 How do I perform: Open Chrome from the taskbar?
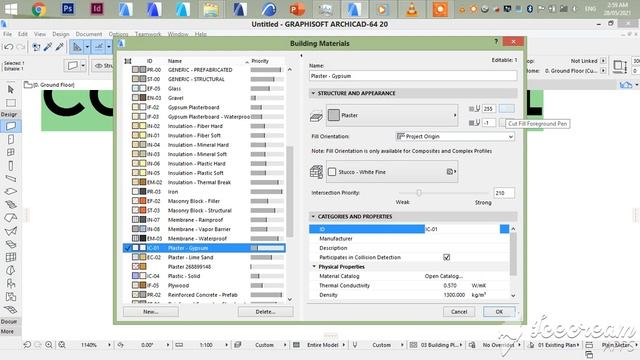[x=39, y=9]
